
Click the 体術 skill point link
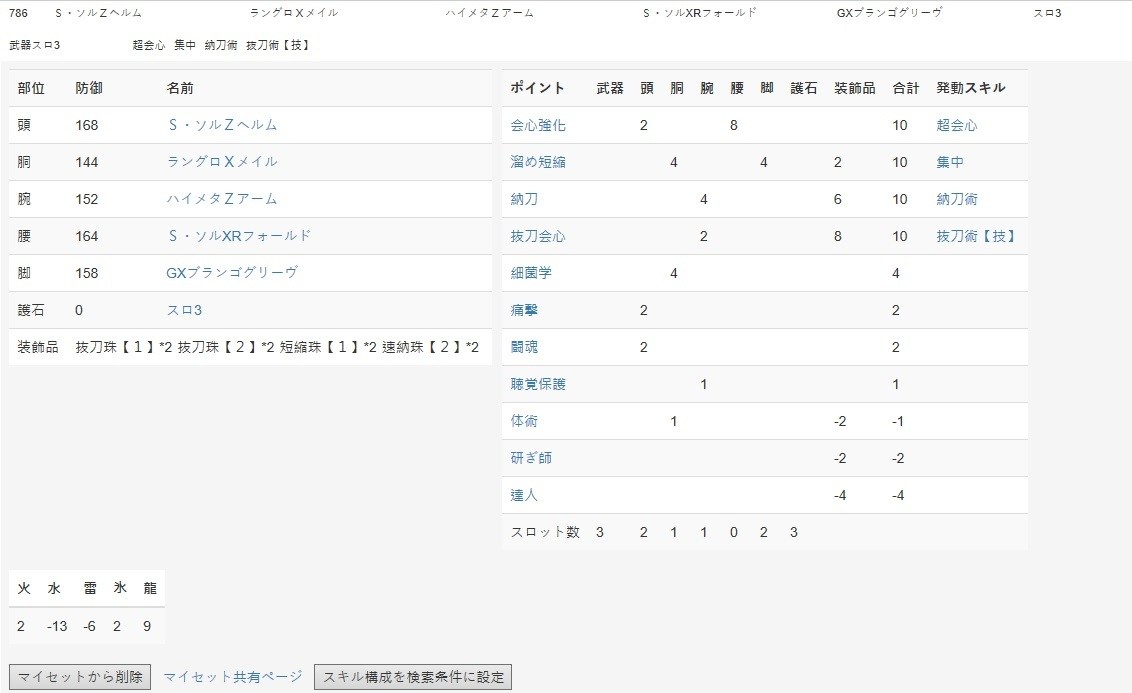point(524,420)
